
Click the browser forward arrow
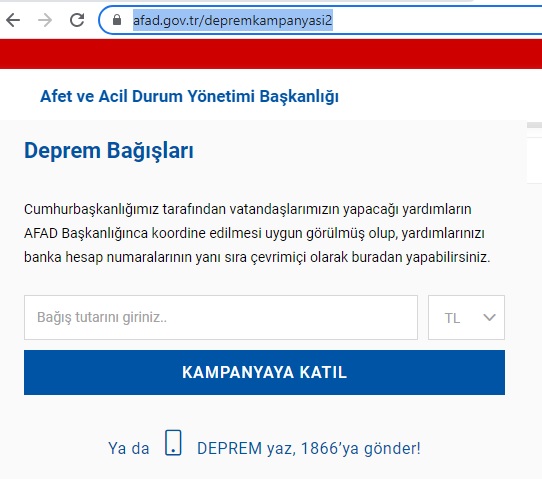[45, 20]
